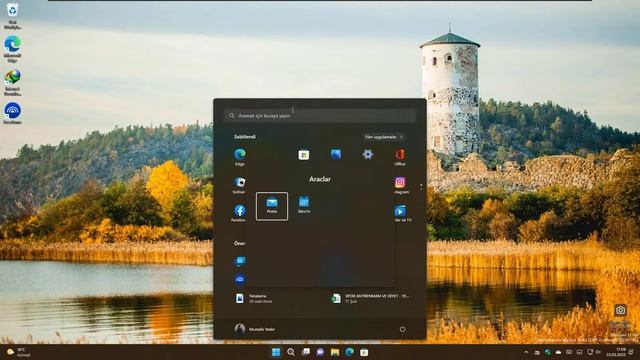This screenshot has height=360, width=640.
Task: Show hidden system tray icons chevron
Action: (526, 352)
